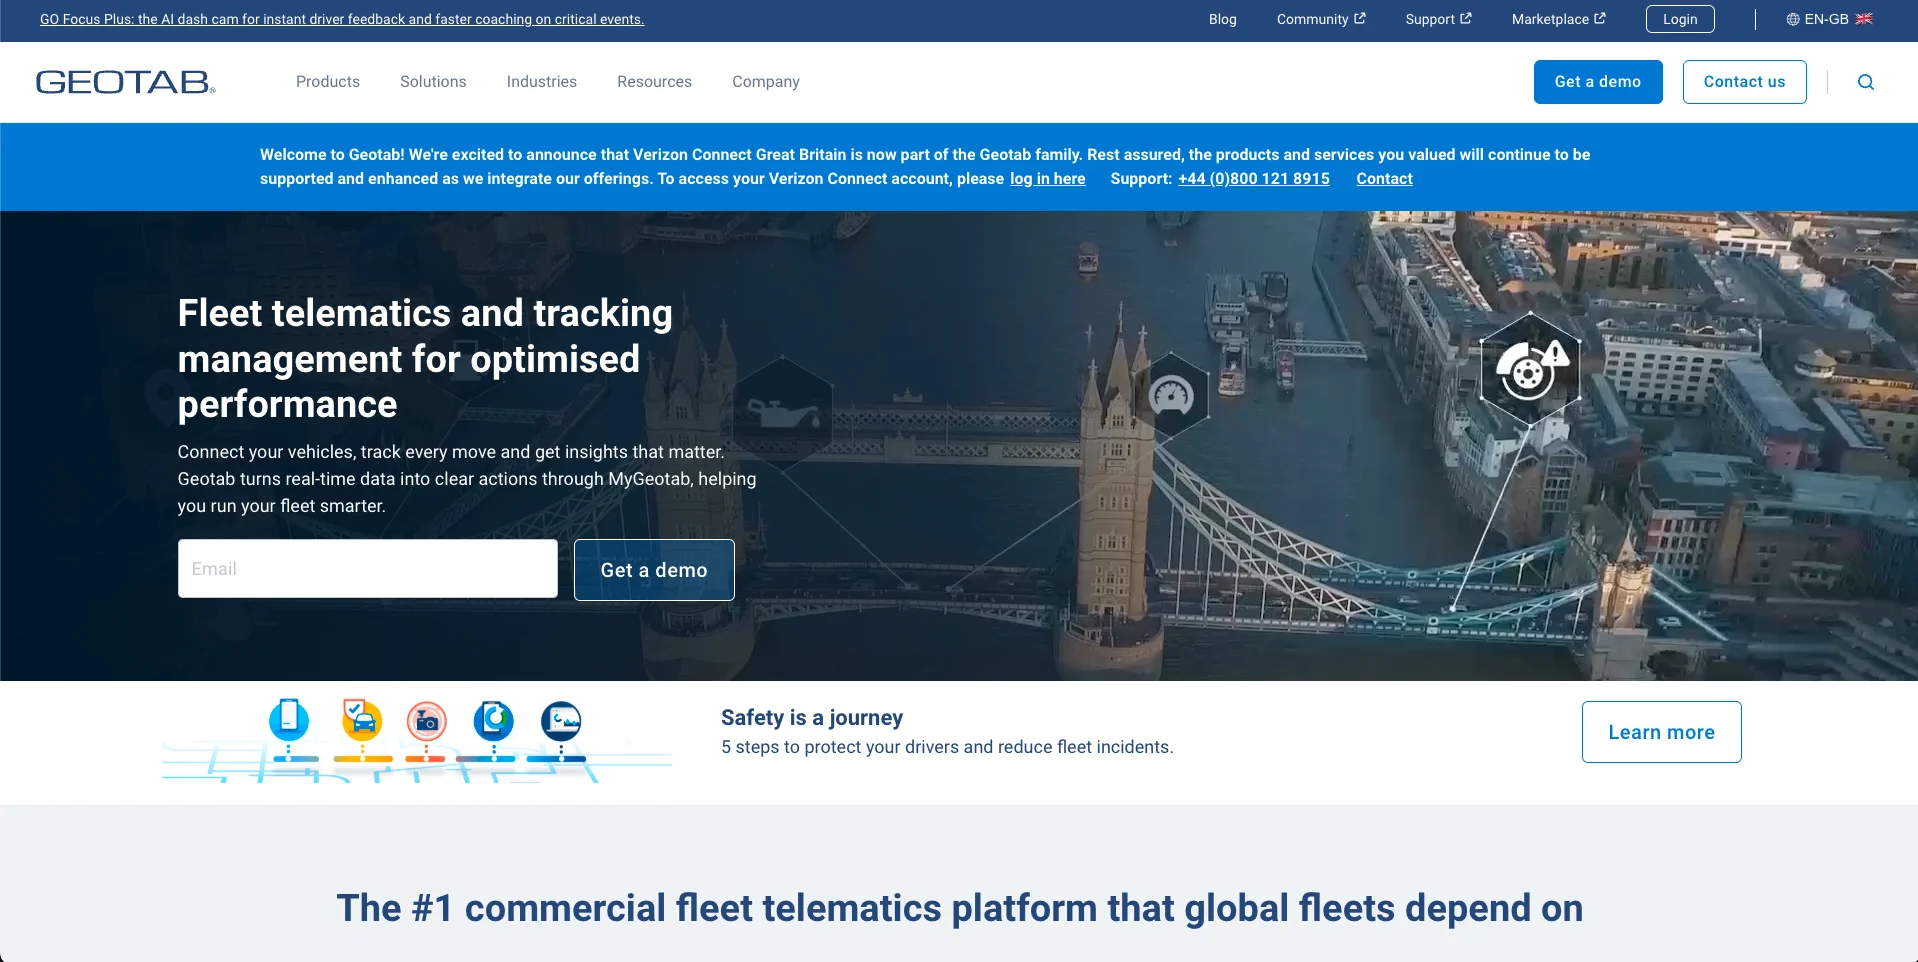Click the dark blue landscape step icon
Screen dimensions: 1918x962
tap(561, 720)
